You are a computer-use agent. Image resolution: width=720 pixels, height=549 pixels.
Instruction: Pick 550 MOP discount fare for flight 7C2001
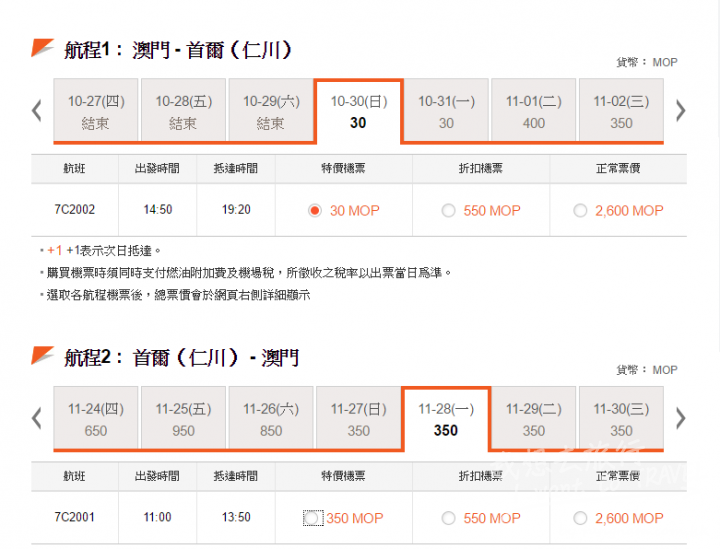coord(448,518)
